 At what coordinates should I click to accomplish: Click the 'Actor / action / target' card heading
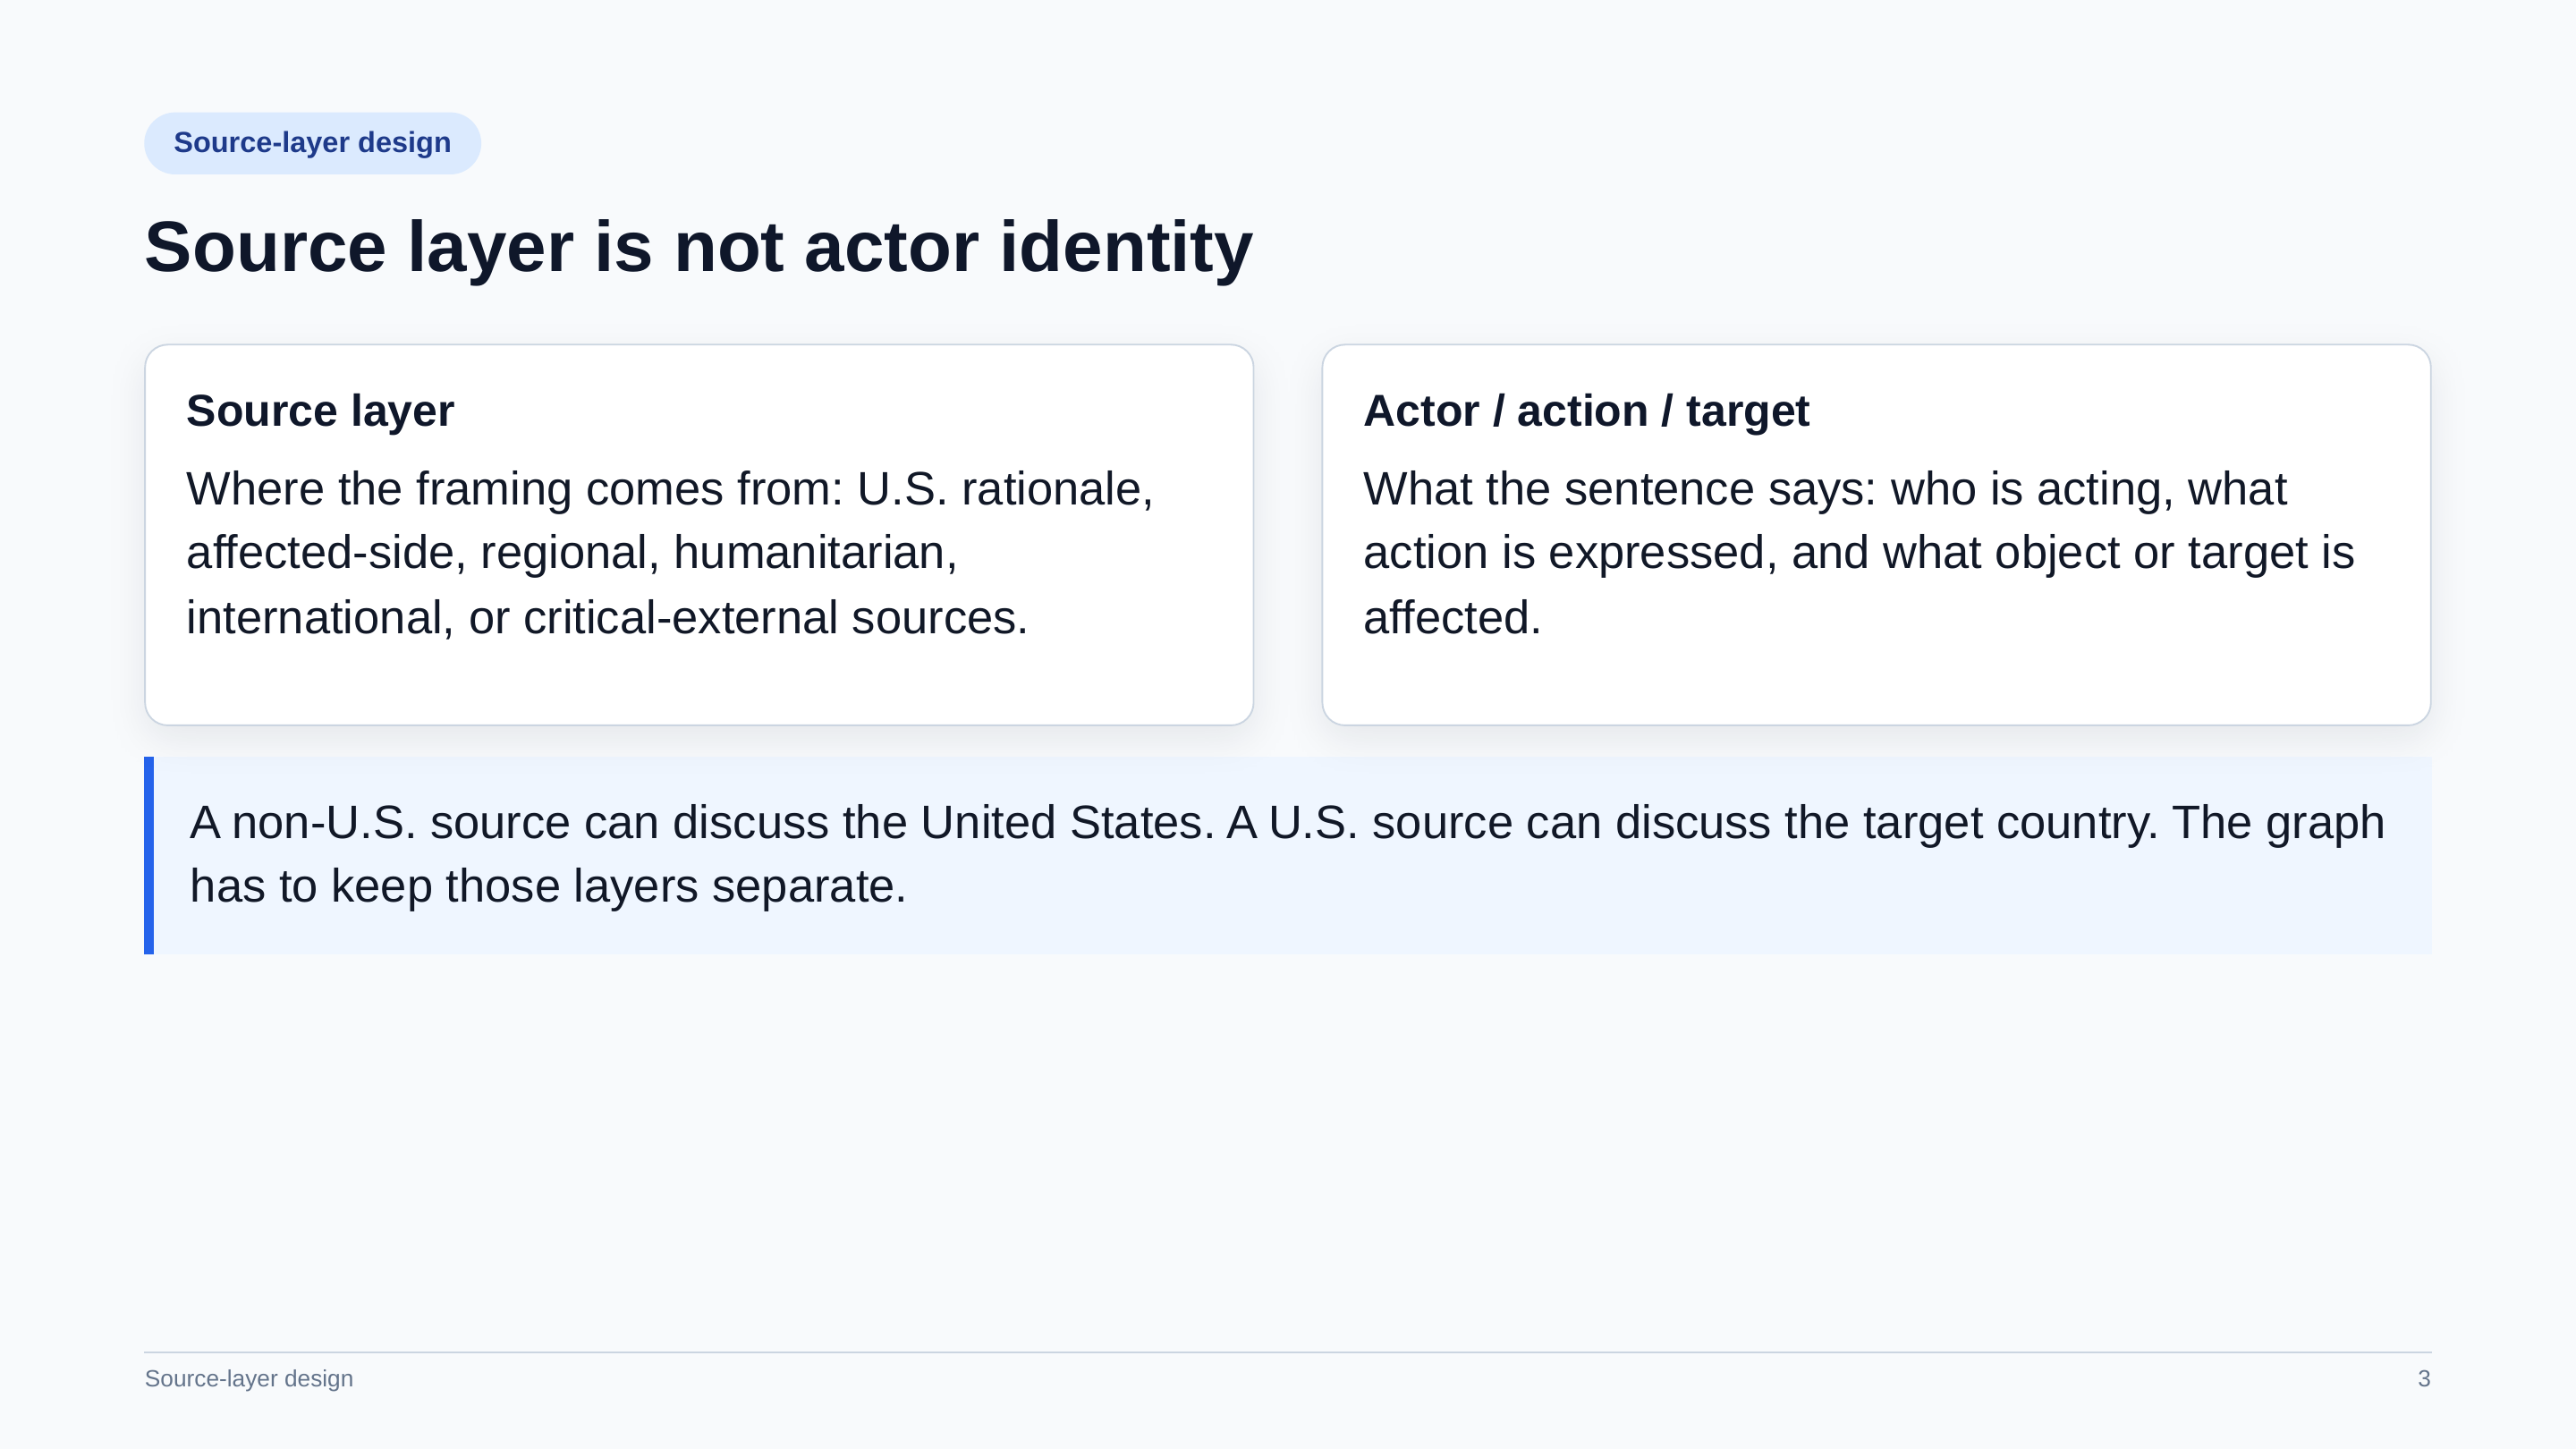[x=1586, y=411]
